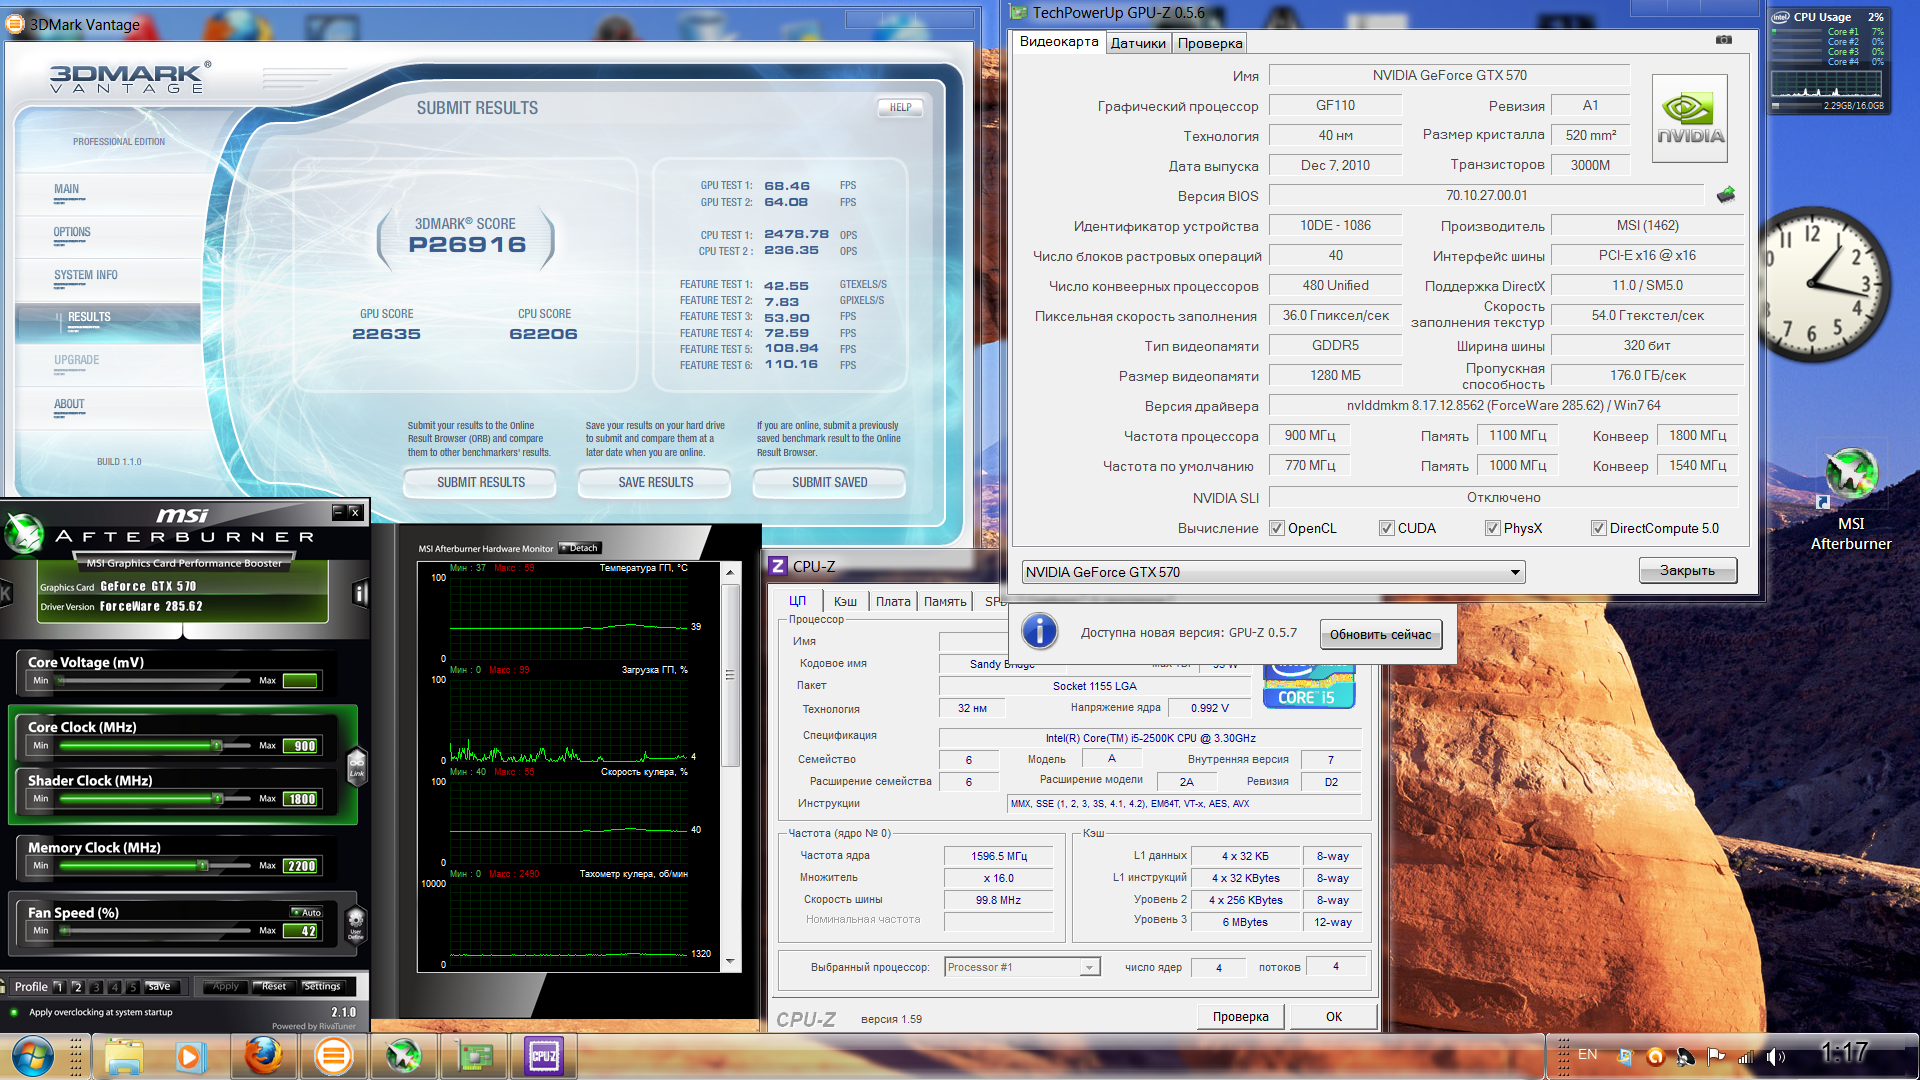This screenshot has width=1920, height=1080.
Task: Click the SUBMIT SAVED button
Action: (829, 482)
